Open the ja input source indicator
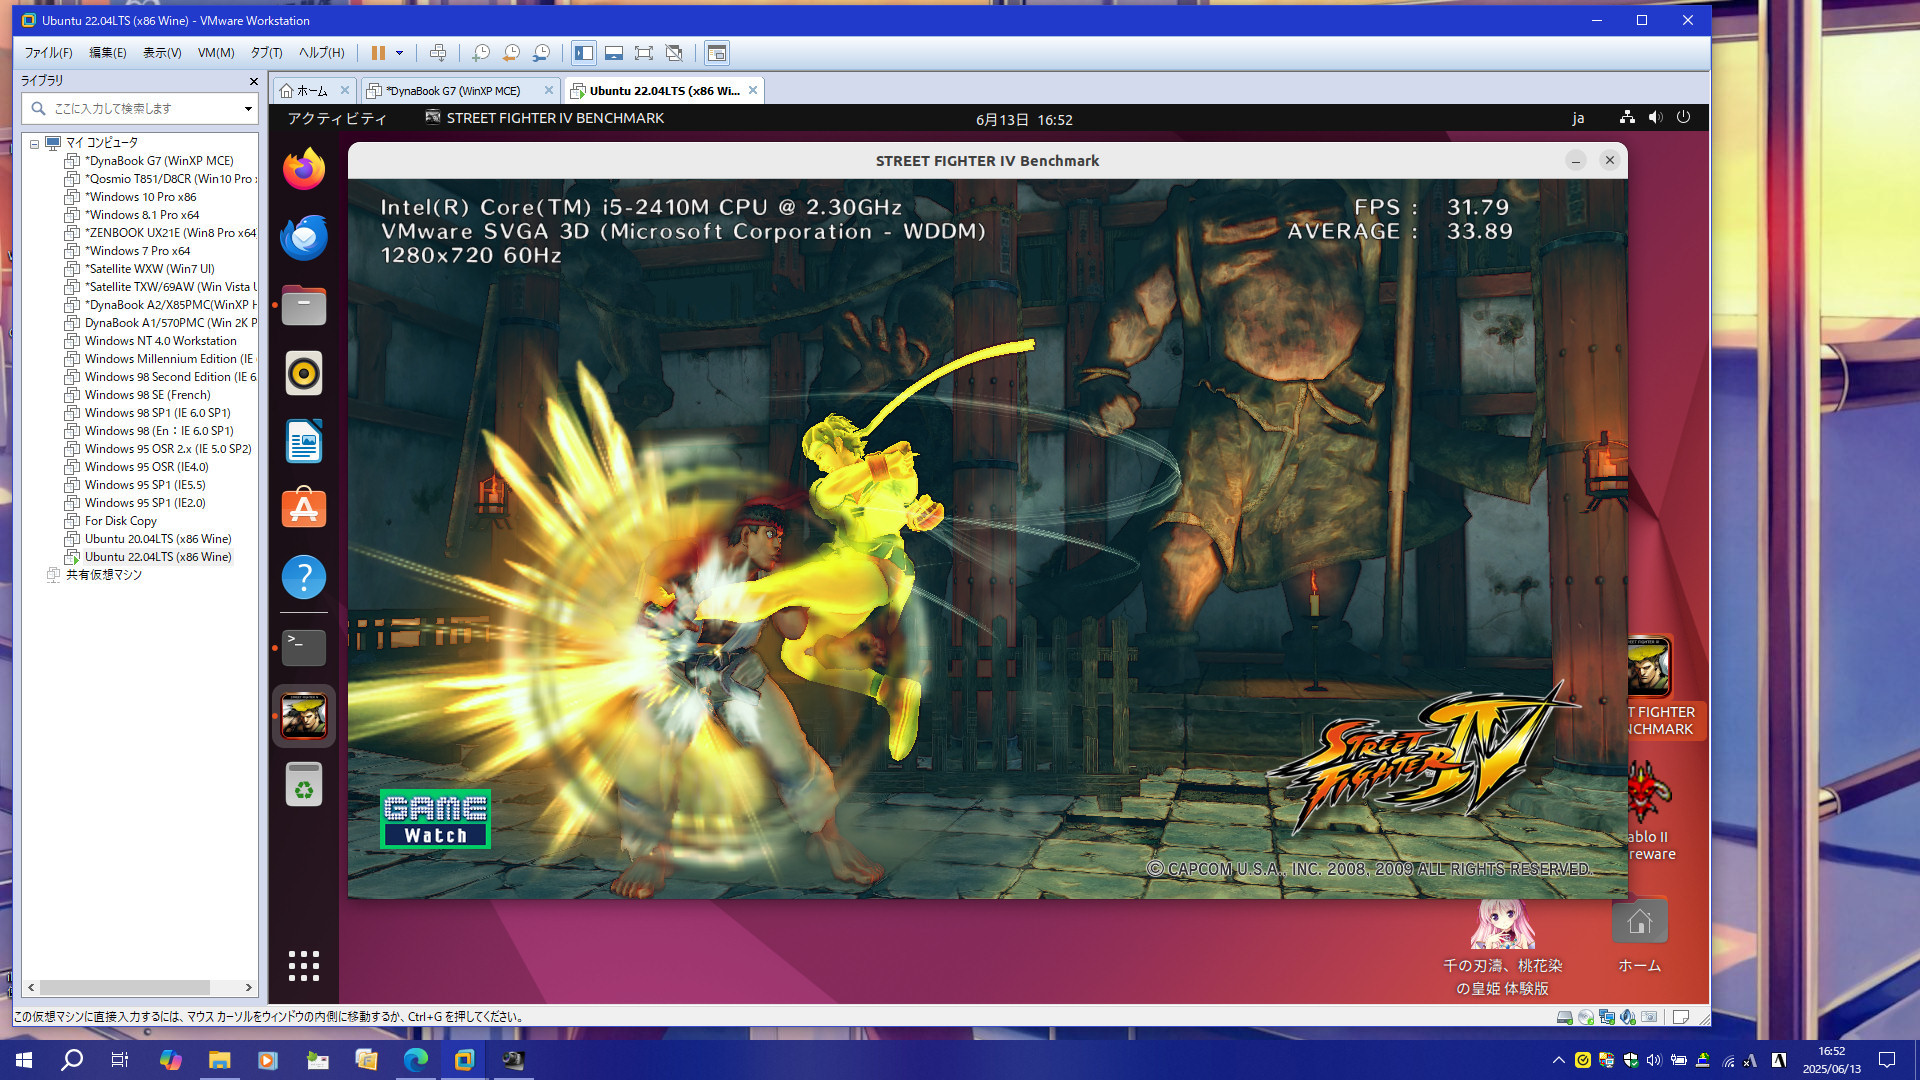Image resolution: width=1920 pixels, height=1080 pixels. (1578, 118)
